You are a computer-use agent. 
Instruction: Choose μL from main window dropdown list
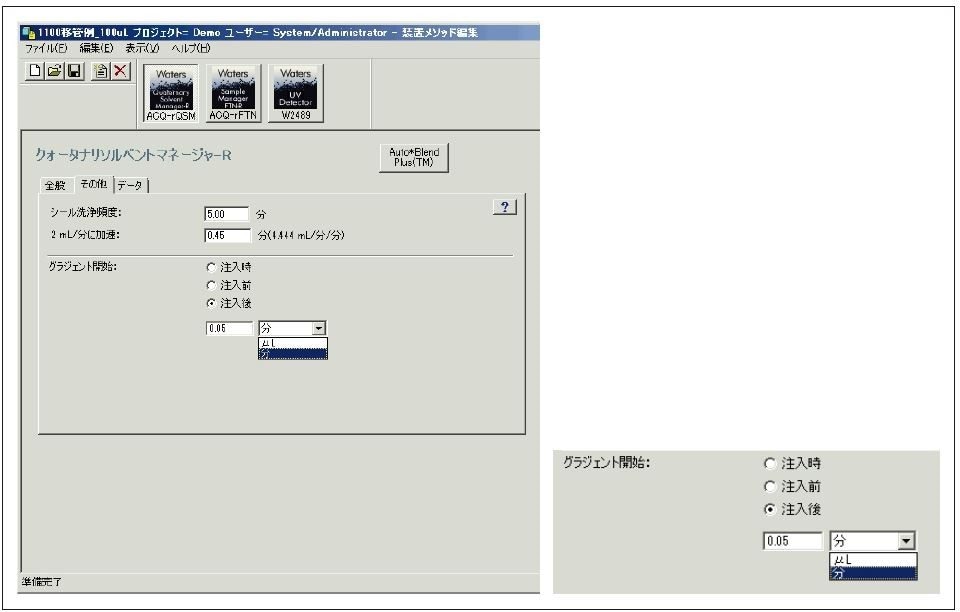click(x=293, y=343)
